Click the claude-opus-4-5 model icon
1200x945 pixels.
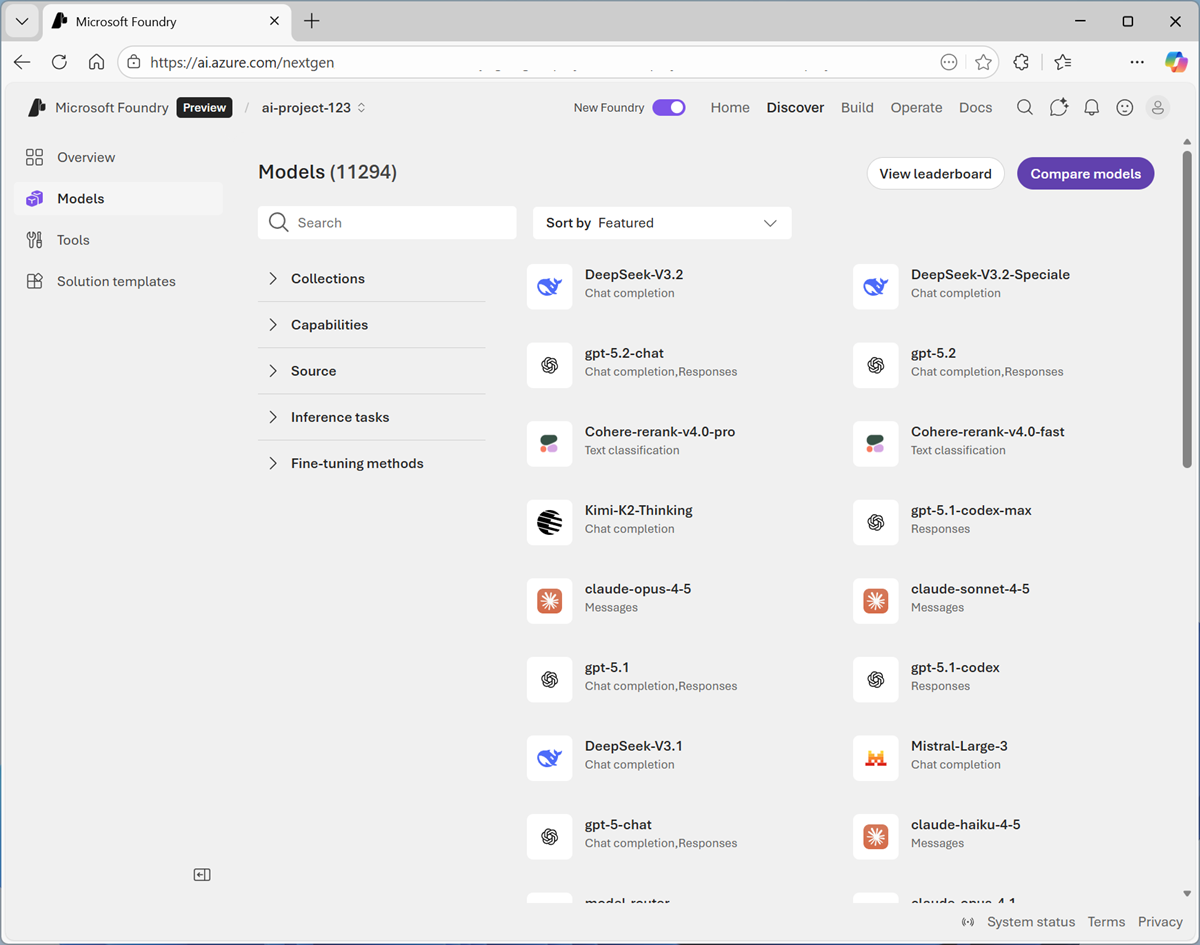coord(549,601)
